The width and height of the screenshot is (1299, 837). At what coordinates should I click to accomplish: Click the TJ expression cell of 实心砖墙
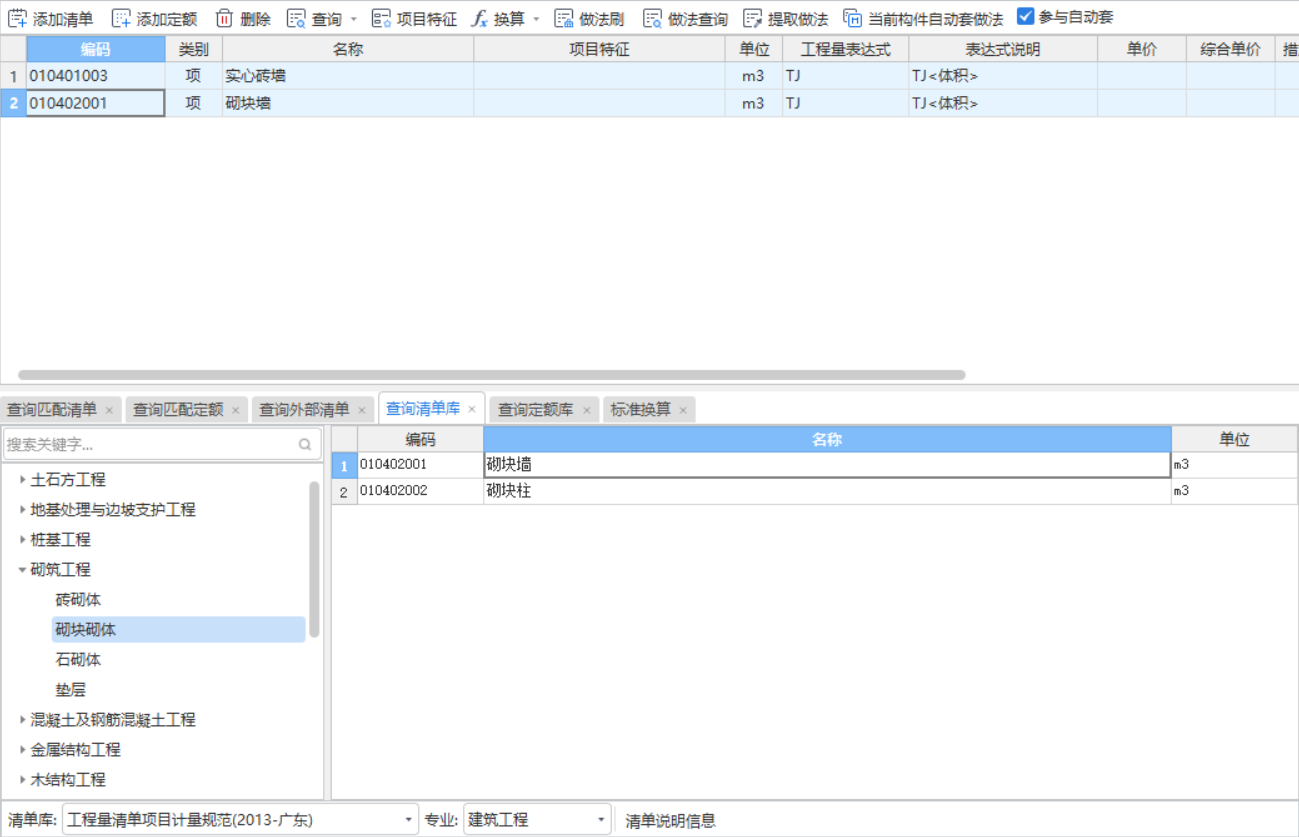coord(845,76)
